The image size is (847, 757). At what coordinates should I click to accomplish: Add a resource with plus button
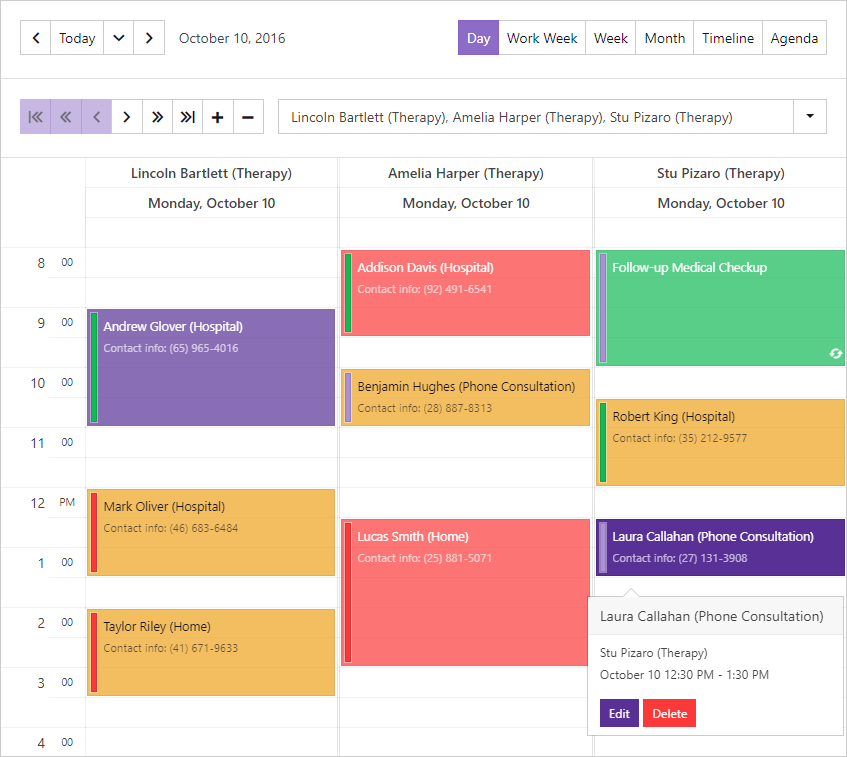tap(218, 116)
